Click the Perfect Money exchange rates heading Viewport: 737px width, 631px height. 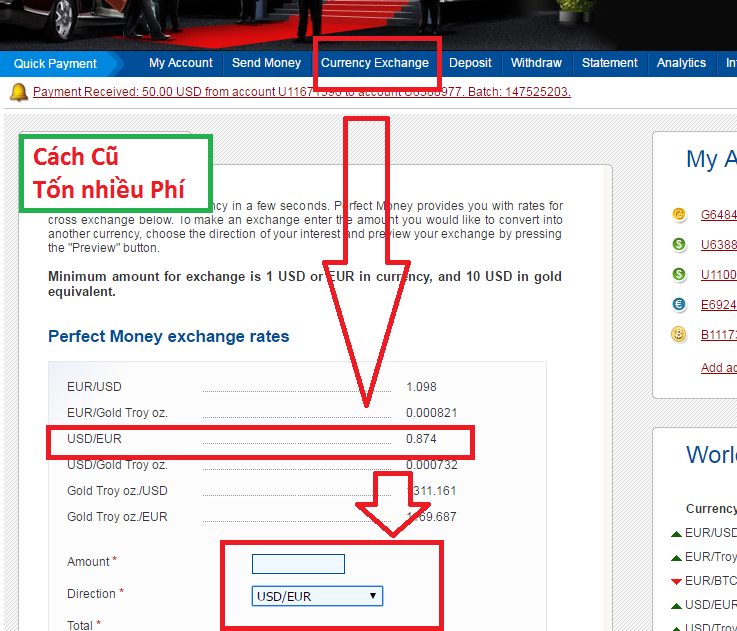[169, 337]
